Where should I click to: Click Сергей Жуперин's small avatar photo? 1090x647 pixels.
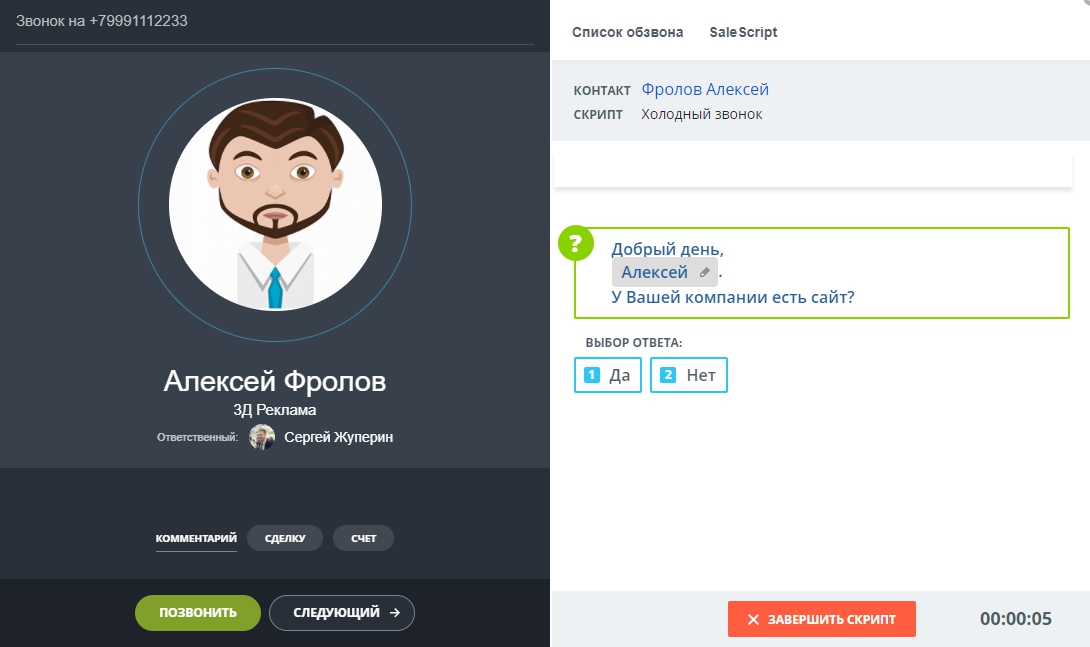coord(262,437)
